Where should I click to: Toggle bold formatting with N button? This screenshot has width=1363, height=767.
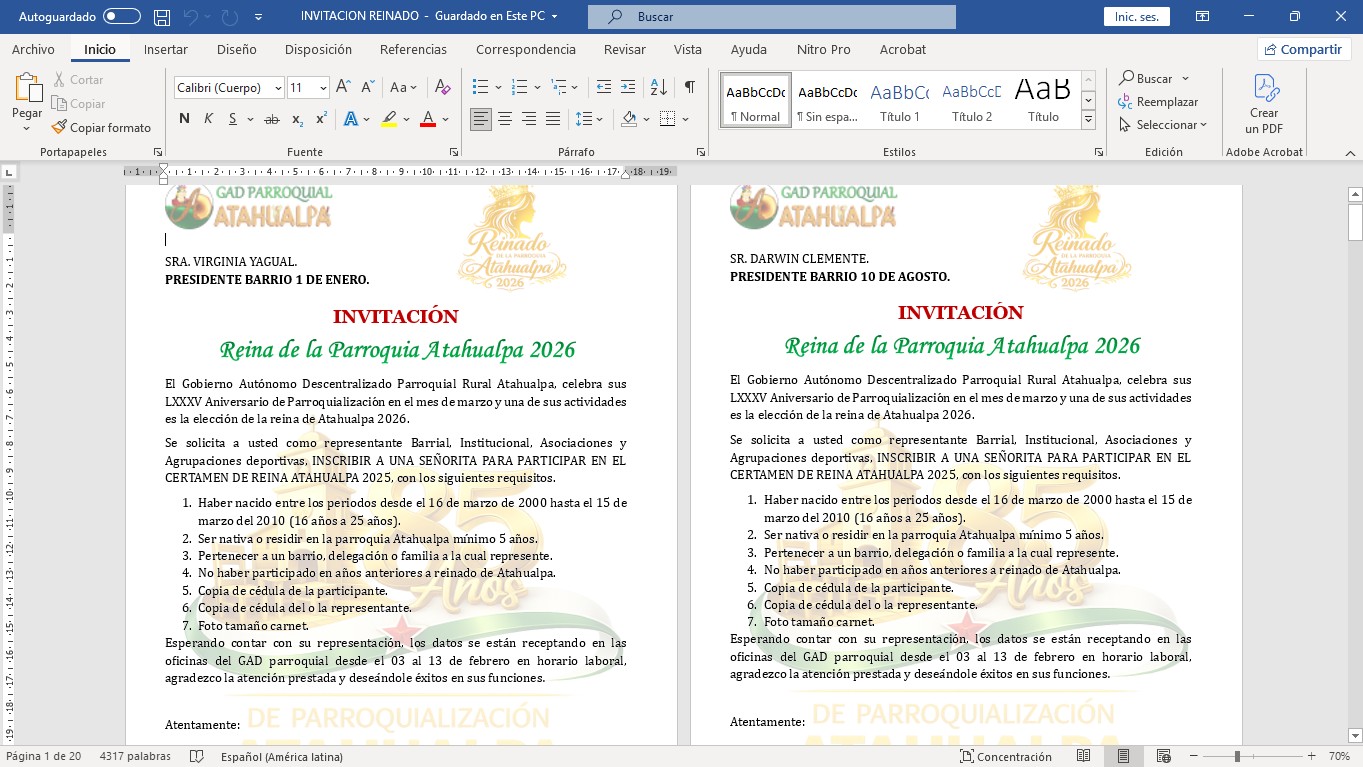pos(184,119)
